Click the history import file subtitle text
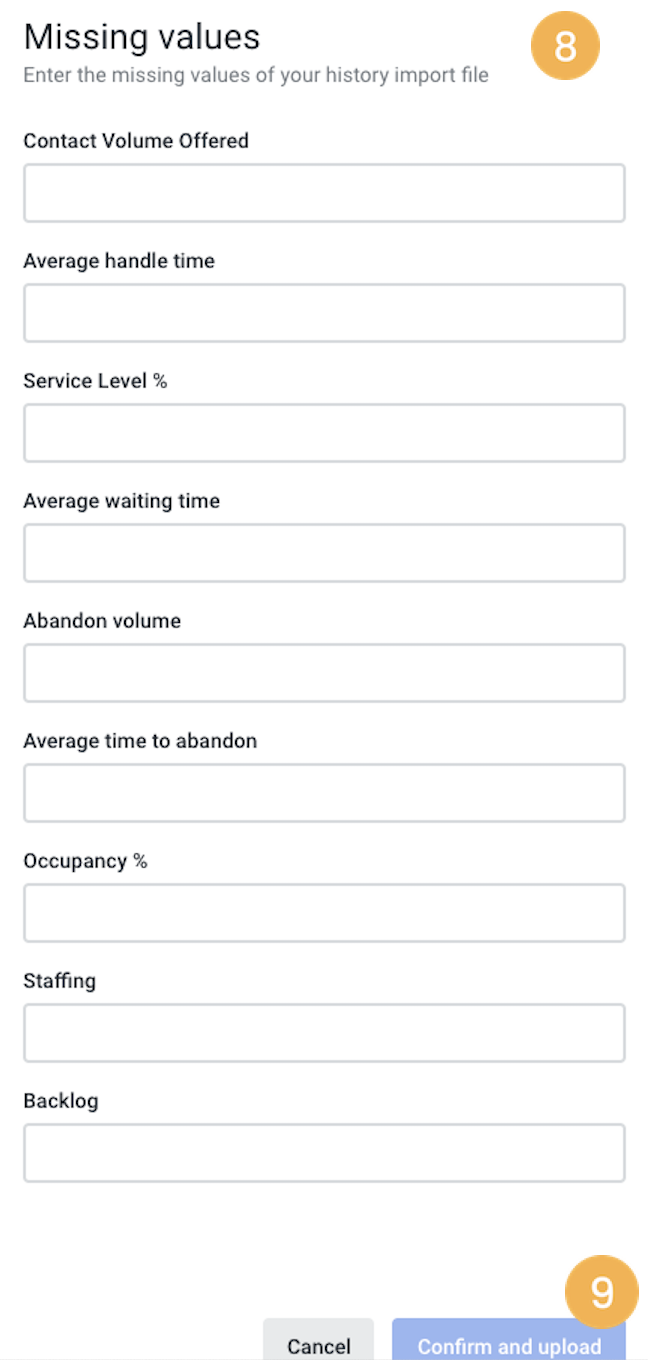648x1360 pixels. point(256,75)
